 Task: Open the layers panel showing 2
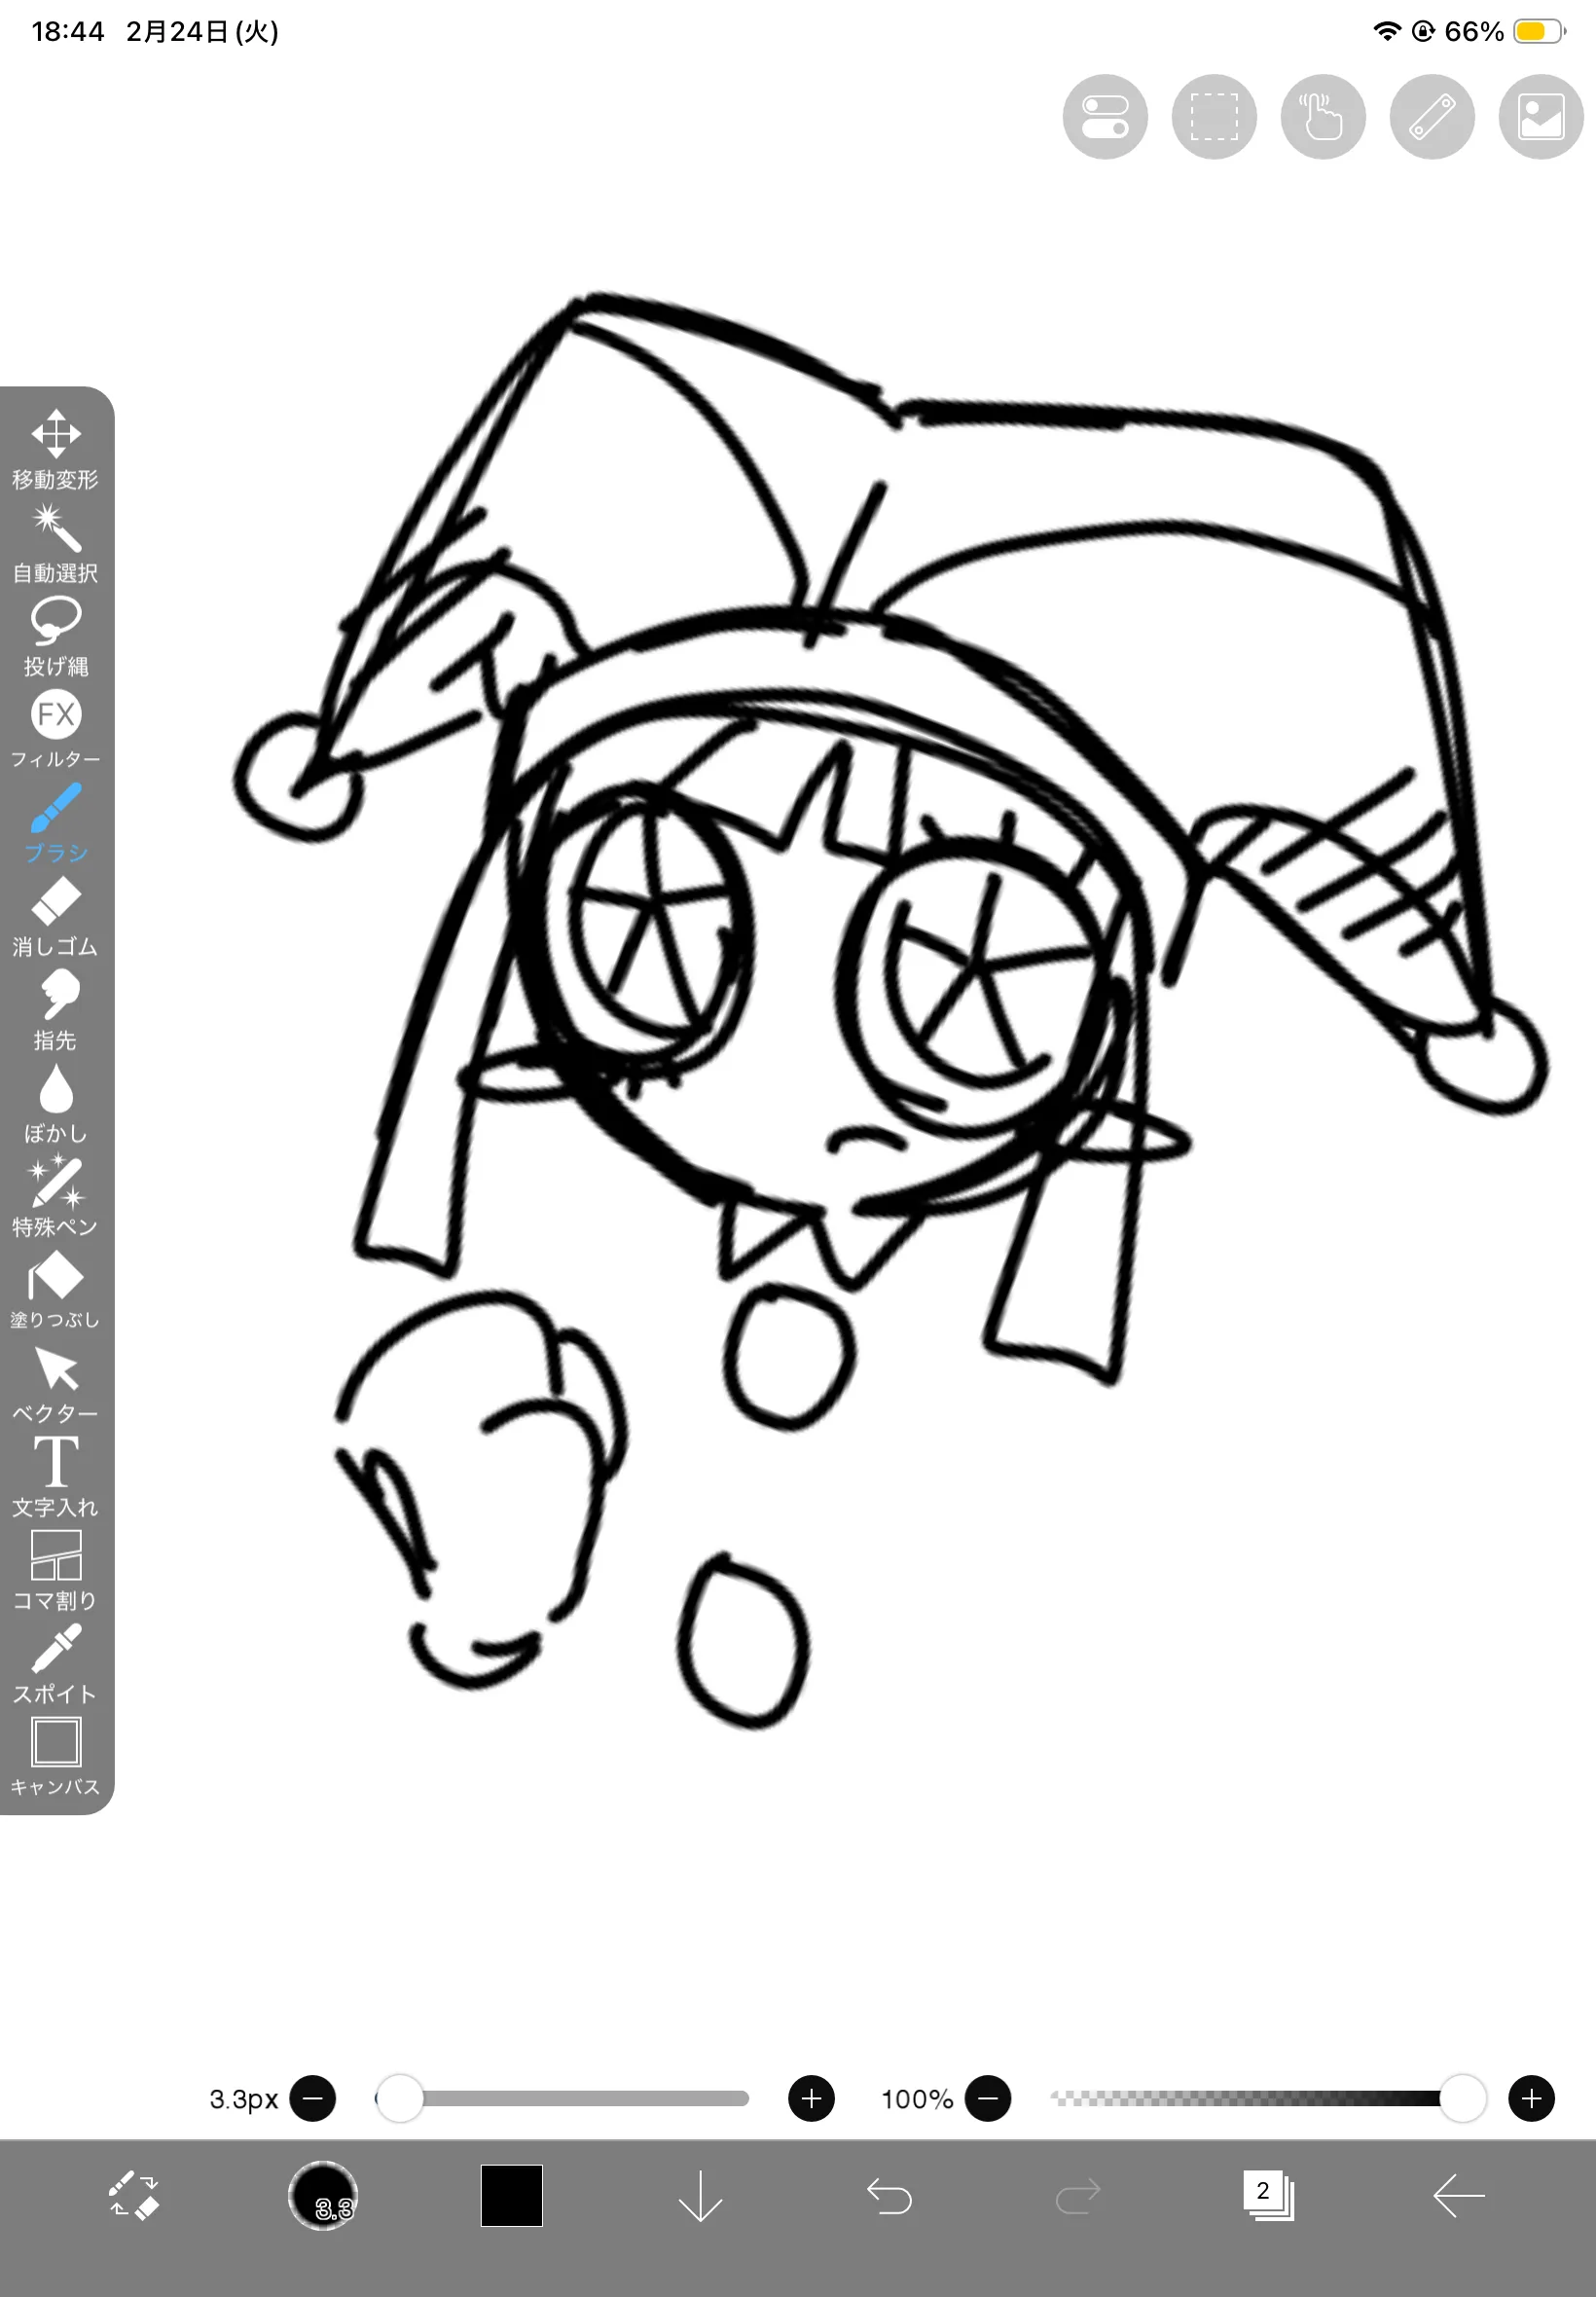1268,2196
